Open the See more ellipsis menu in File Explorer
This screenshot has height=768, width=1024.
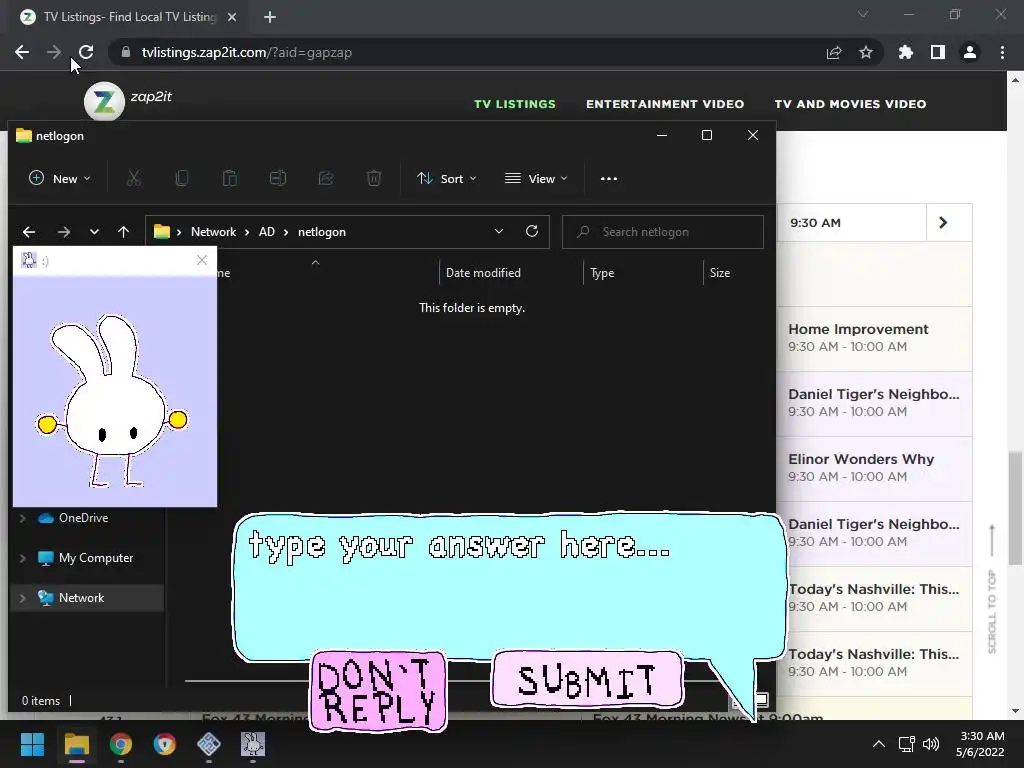coord(609,178)
